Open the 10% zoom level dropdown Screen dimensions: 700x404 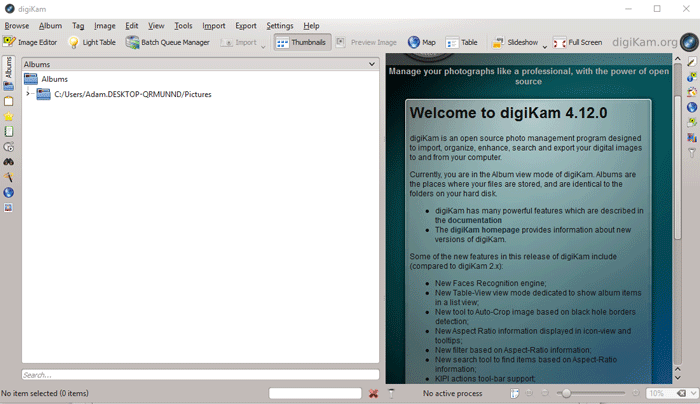coord(693,393)
